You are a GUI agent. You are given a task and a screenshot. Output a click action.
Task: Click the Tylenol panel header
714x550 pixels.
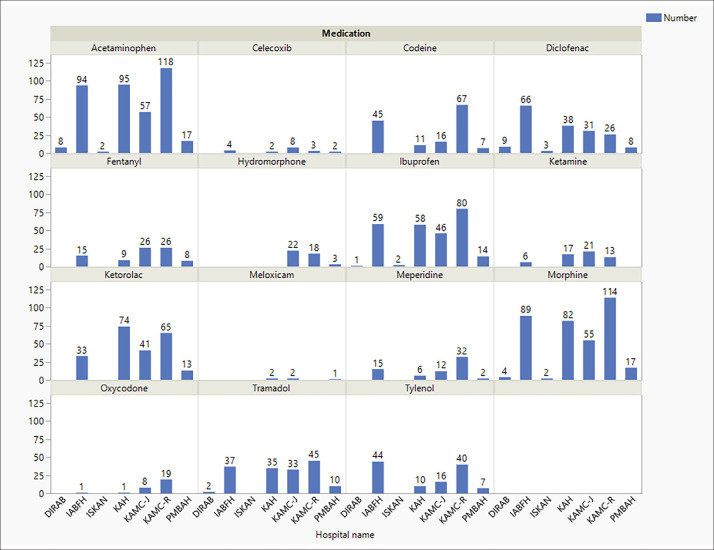point(420,388)
